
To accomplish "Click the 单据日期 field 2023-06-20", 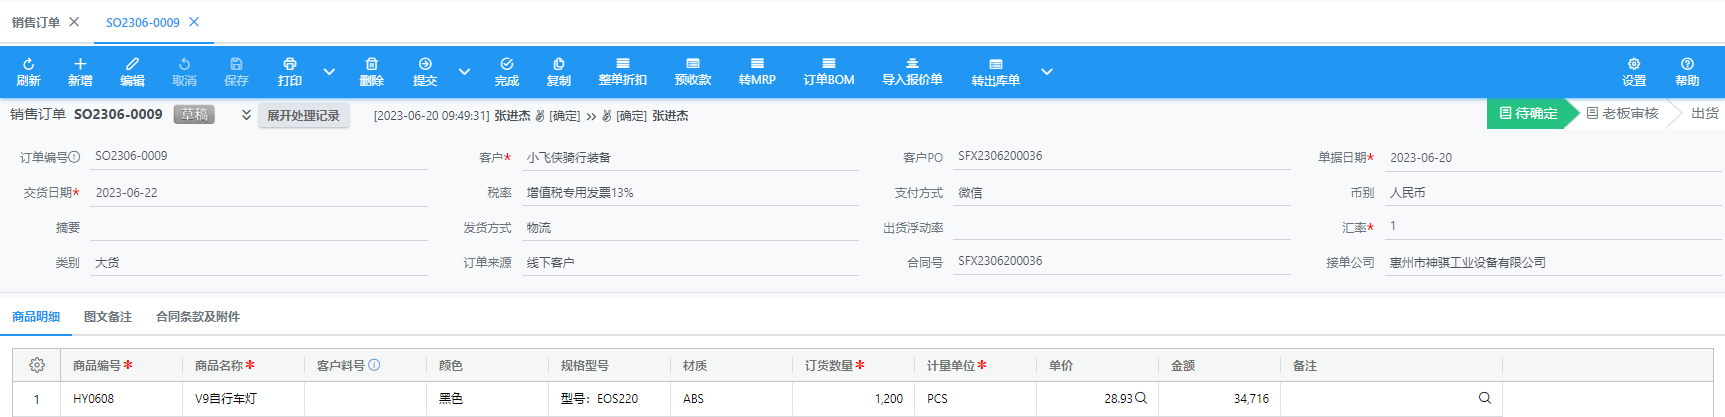I will (x=1553, y=157).
